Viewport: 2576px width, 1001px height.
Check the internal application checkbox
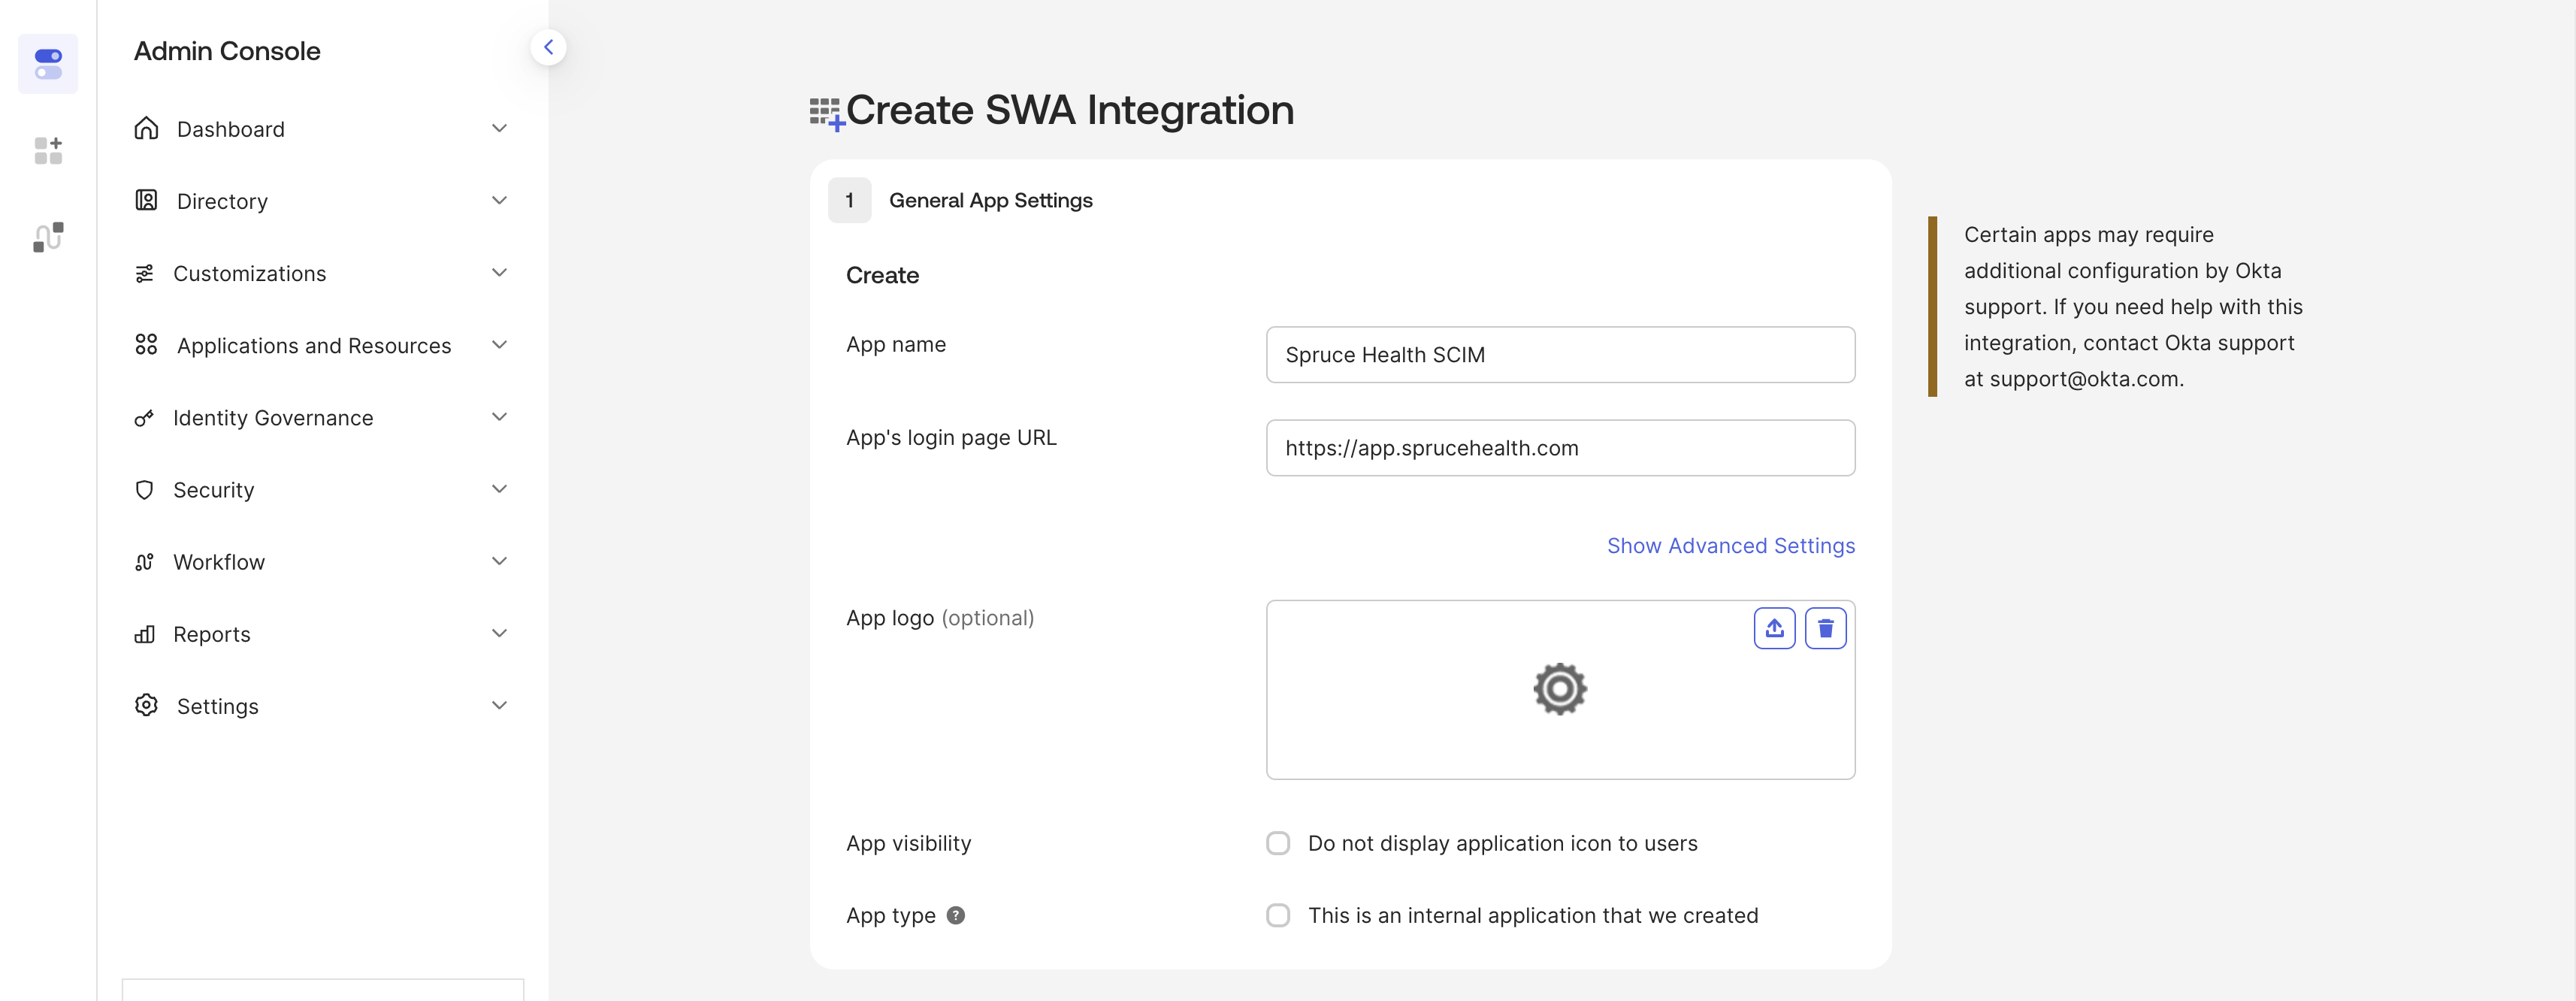[x=1278, y=915]
